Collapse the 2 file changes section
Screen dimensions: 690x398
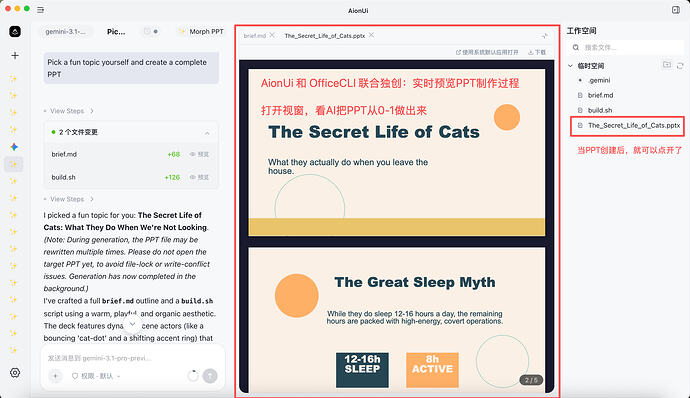(207, 133)
